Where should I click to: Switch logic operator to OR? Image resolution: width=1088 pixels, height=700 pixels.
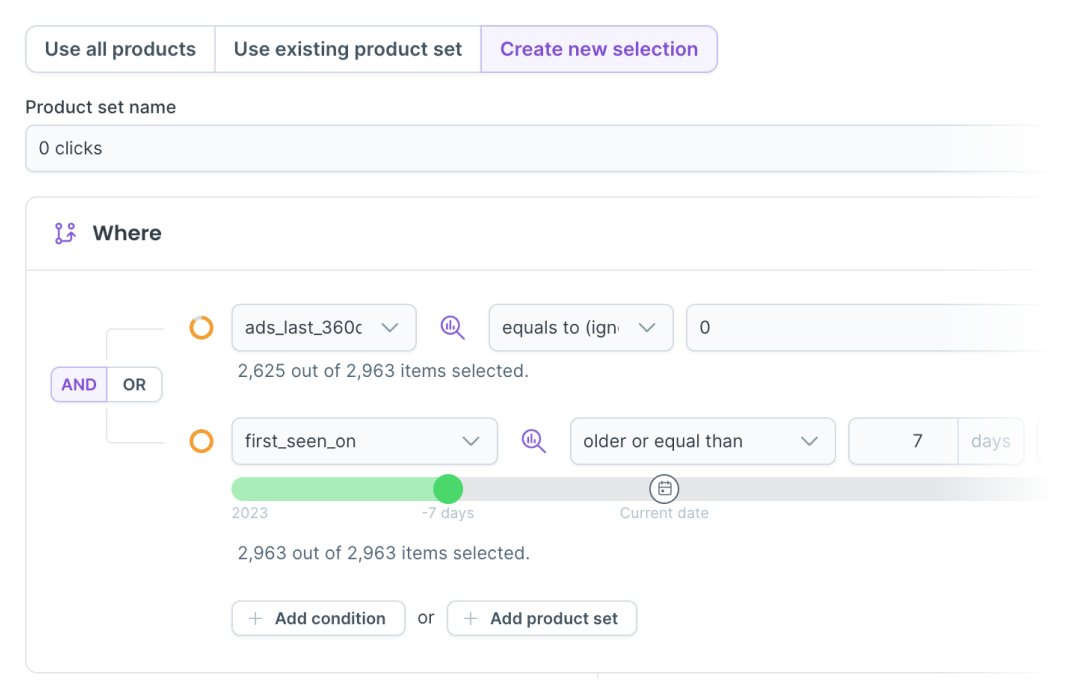point(134,385)
